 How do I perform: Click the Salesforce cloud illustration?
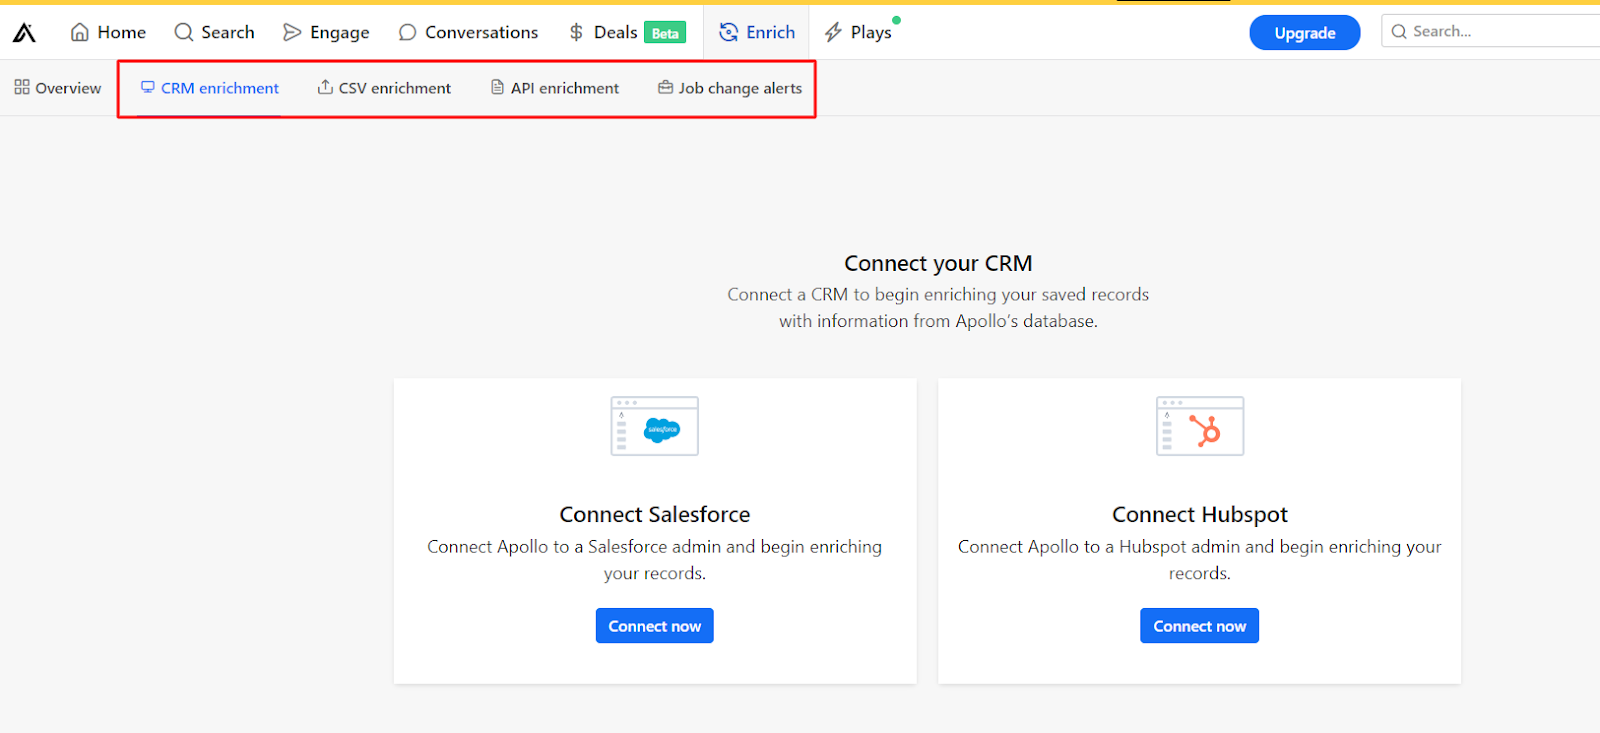coord(655,426)
